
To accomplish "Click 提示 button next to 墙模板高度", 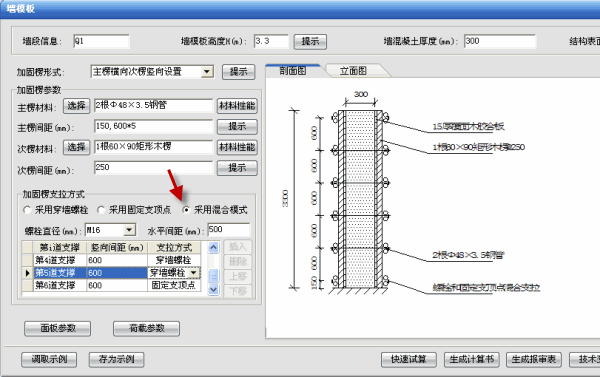I will tap(310, 41).
